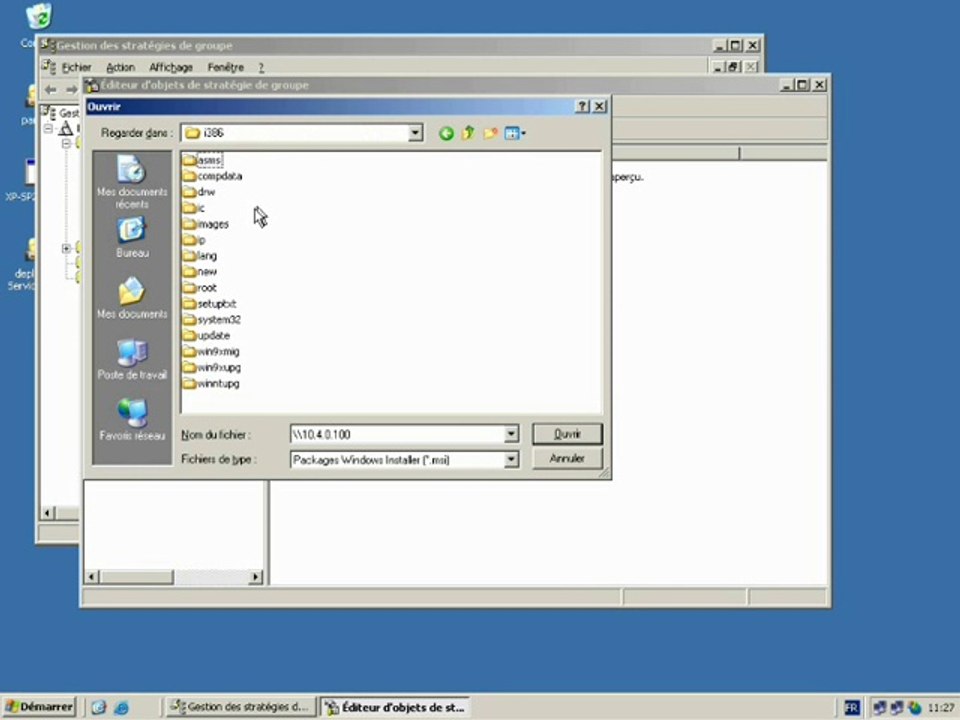Click in the Nom du fichier field
The width and height of the screenshot is (960, 720).
(x=397, y=434)
